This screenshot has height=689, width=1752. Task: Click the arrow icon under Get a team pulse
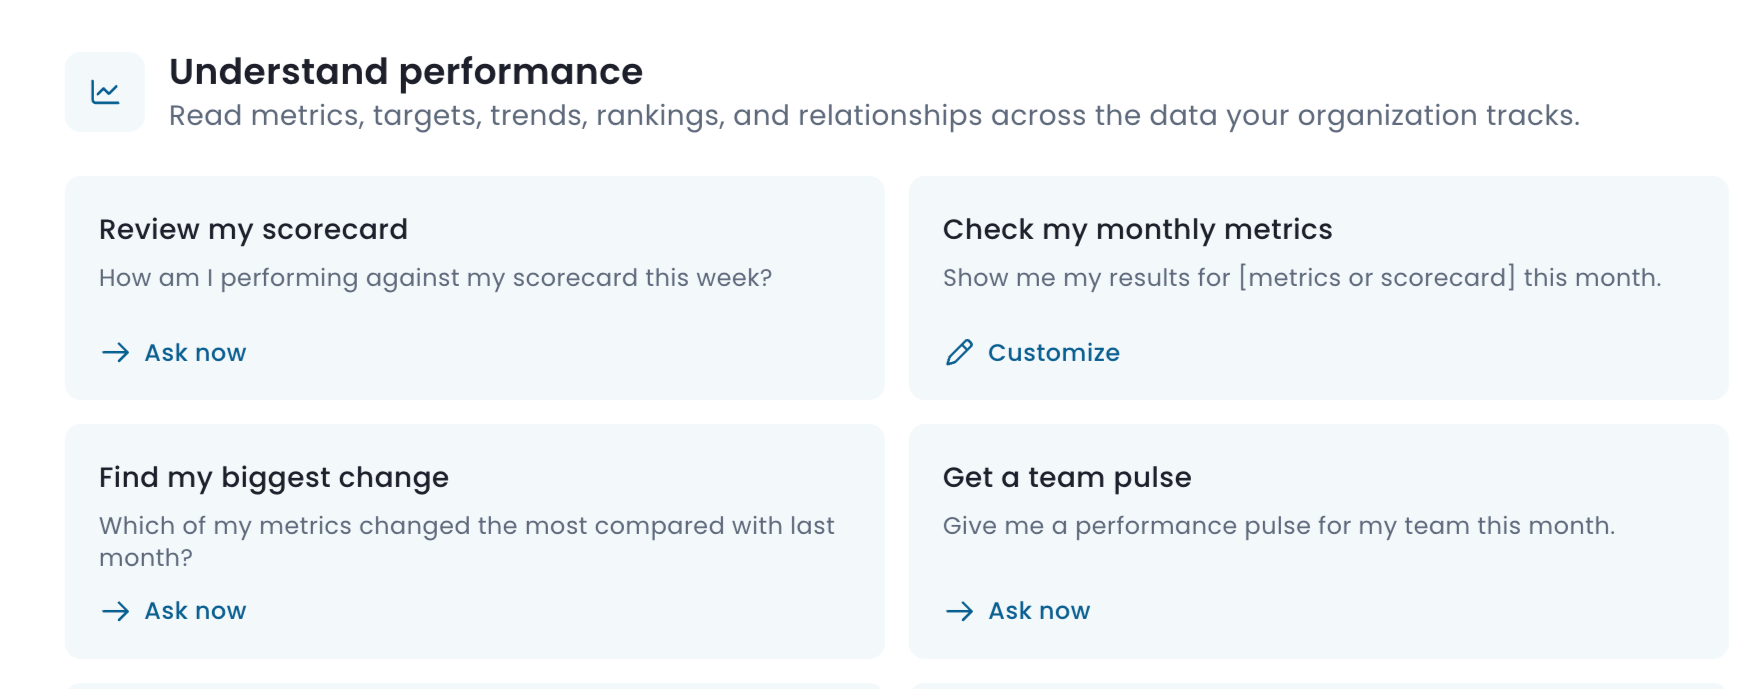(960, 611)
